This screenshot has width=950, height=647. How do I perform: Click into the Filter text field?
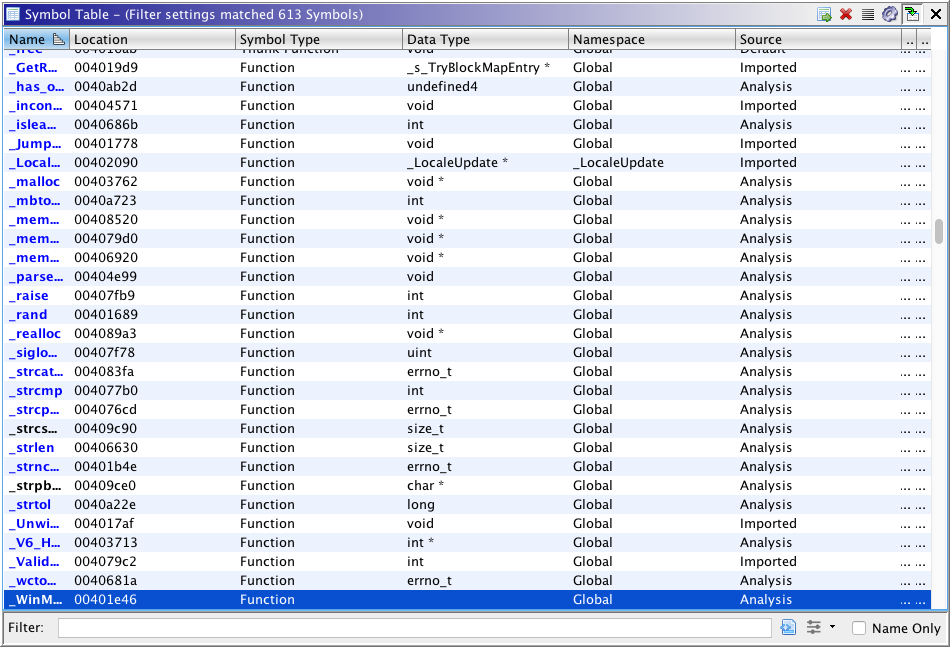tap(414, 628)
